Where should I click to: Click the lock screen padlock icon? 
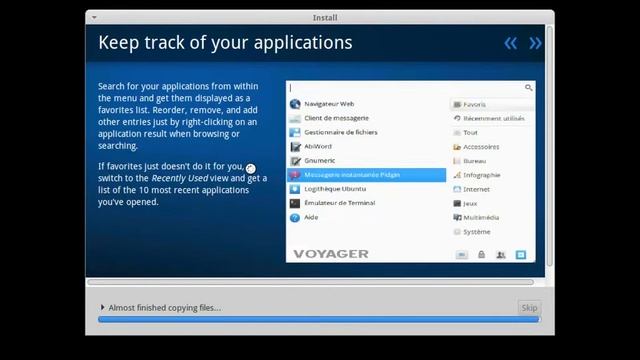tap(482, 255)
